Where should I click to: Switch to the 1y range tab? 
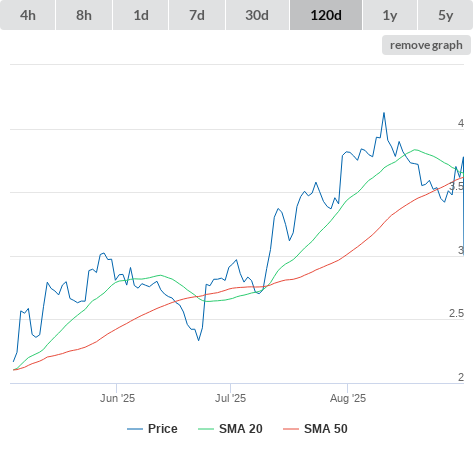(390, 15)
